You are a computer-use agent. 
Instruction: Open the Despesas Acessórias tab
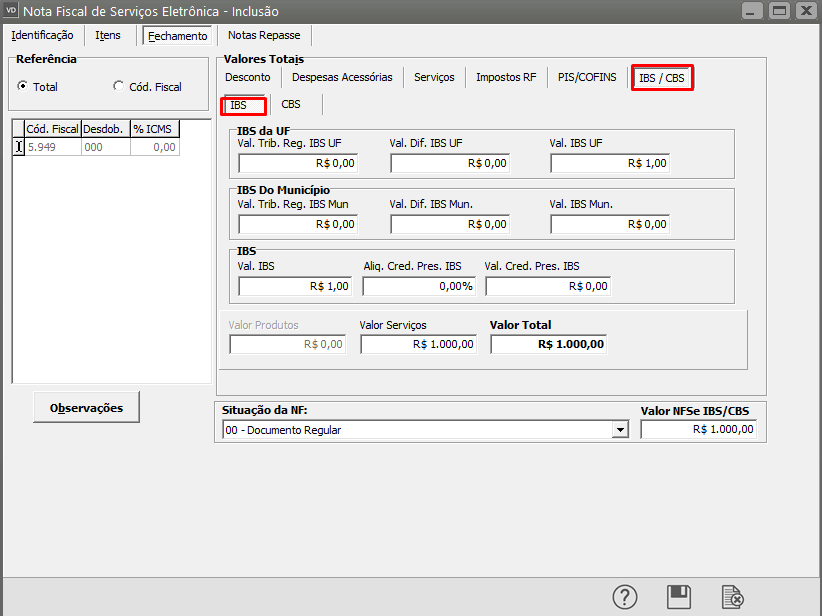click(342, 77)
